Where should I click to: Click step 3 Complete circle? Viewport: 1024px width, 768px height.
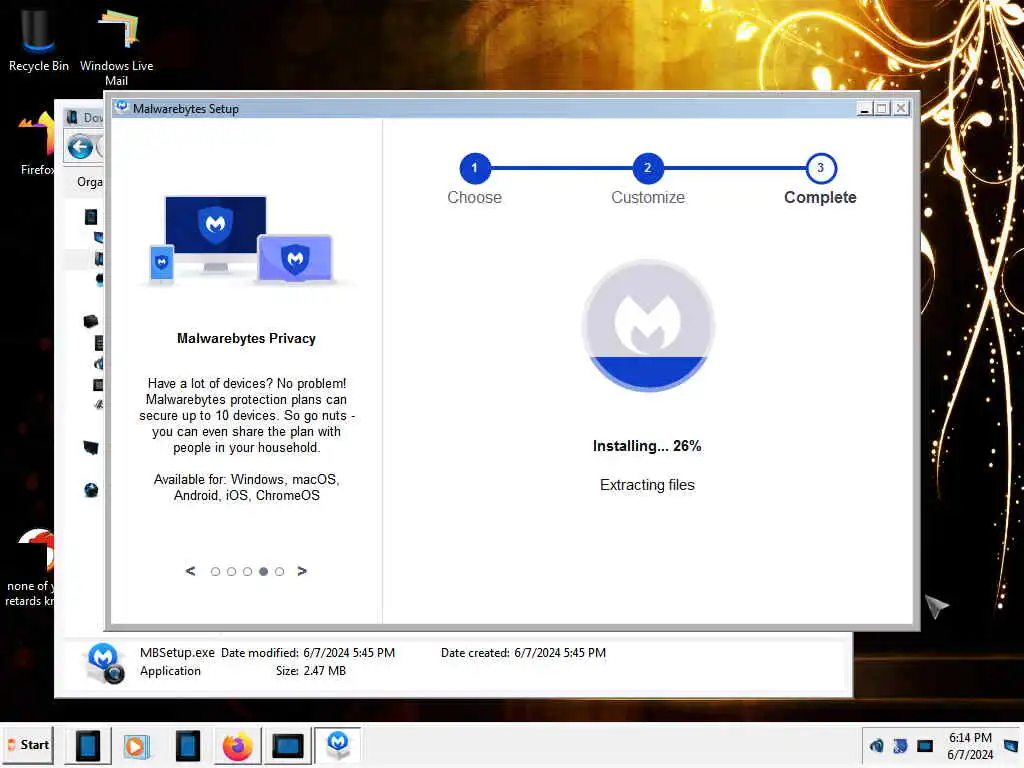(x=820, y=168)
